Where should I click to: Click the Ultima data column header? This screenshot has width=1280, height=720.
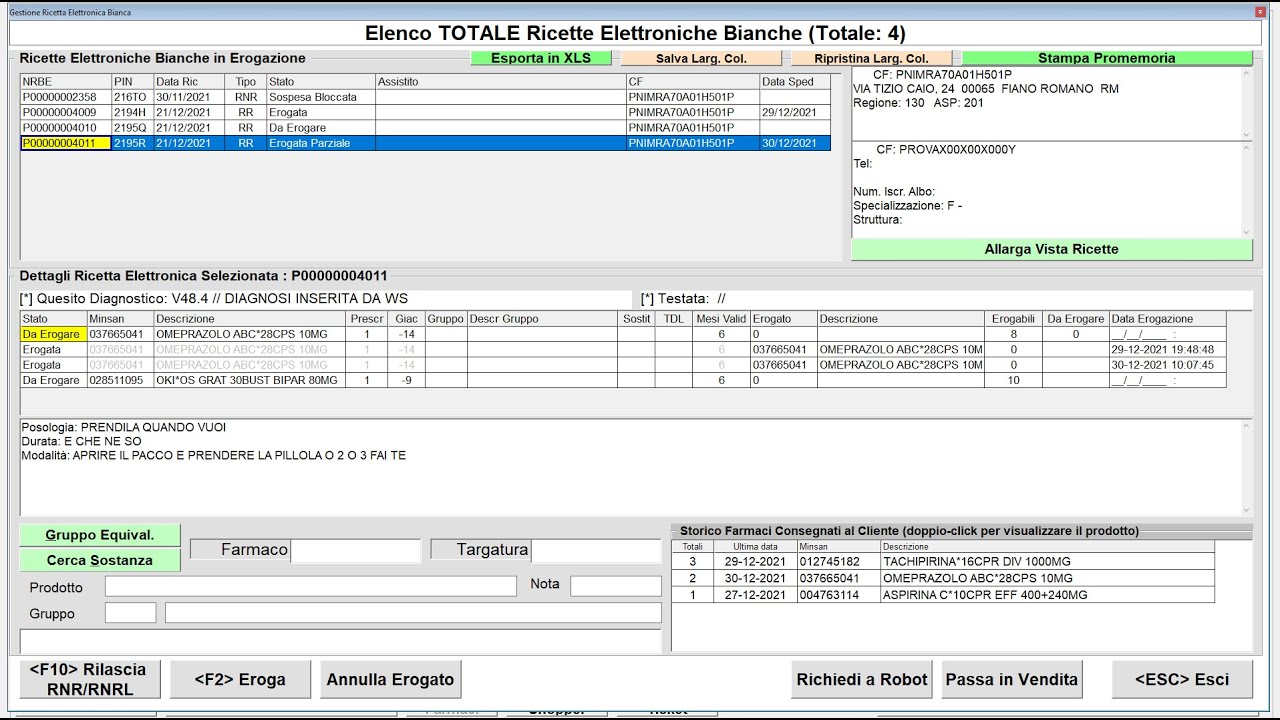[x=755, y=547]
